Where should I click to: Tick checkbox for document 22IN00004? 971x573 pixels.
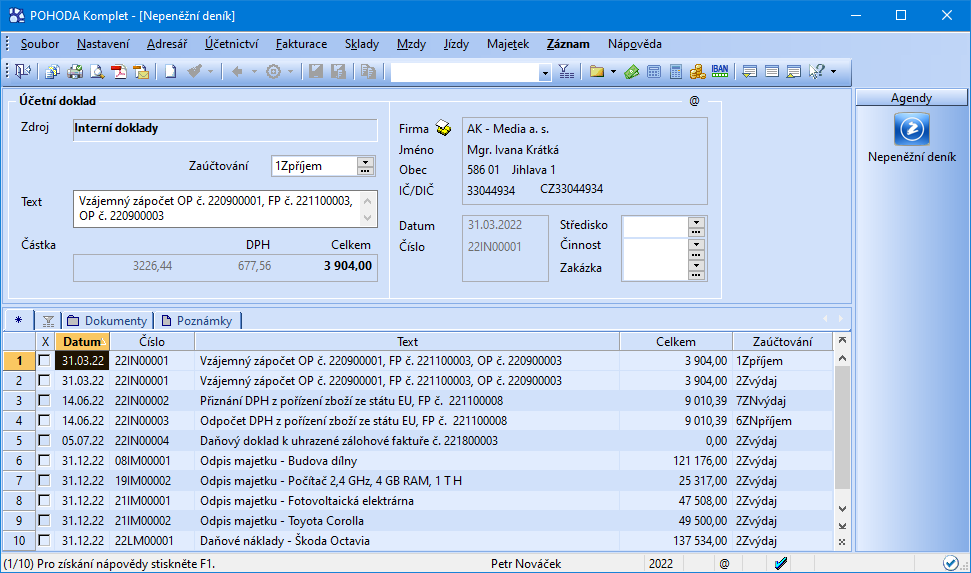[x=44, y=440]
